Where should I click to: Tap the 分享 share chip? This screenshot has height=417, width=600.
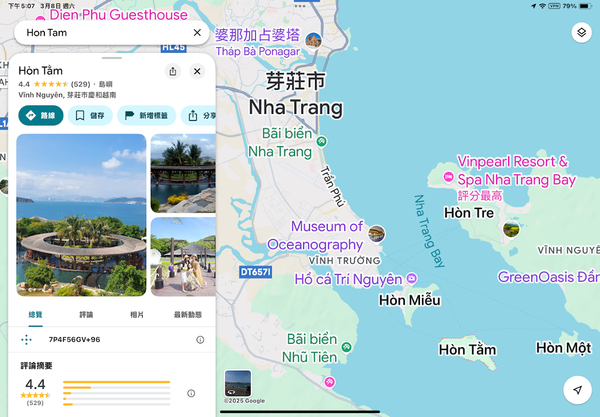198,116
